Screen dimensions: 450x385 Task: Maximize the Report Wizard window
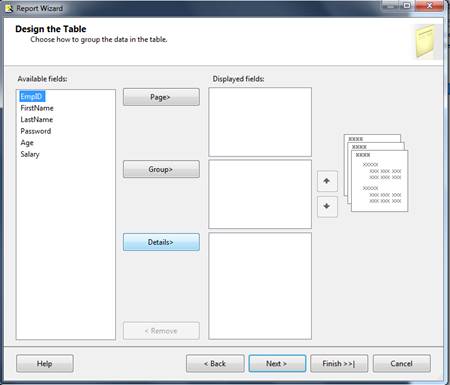pyautogui.click(x=407, y=6)
